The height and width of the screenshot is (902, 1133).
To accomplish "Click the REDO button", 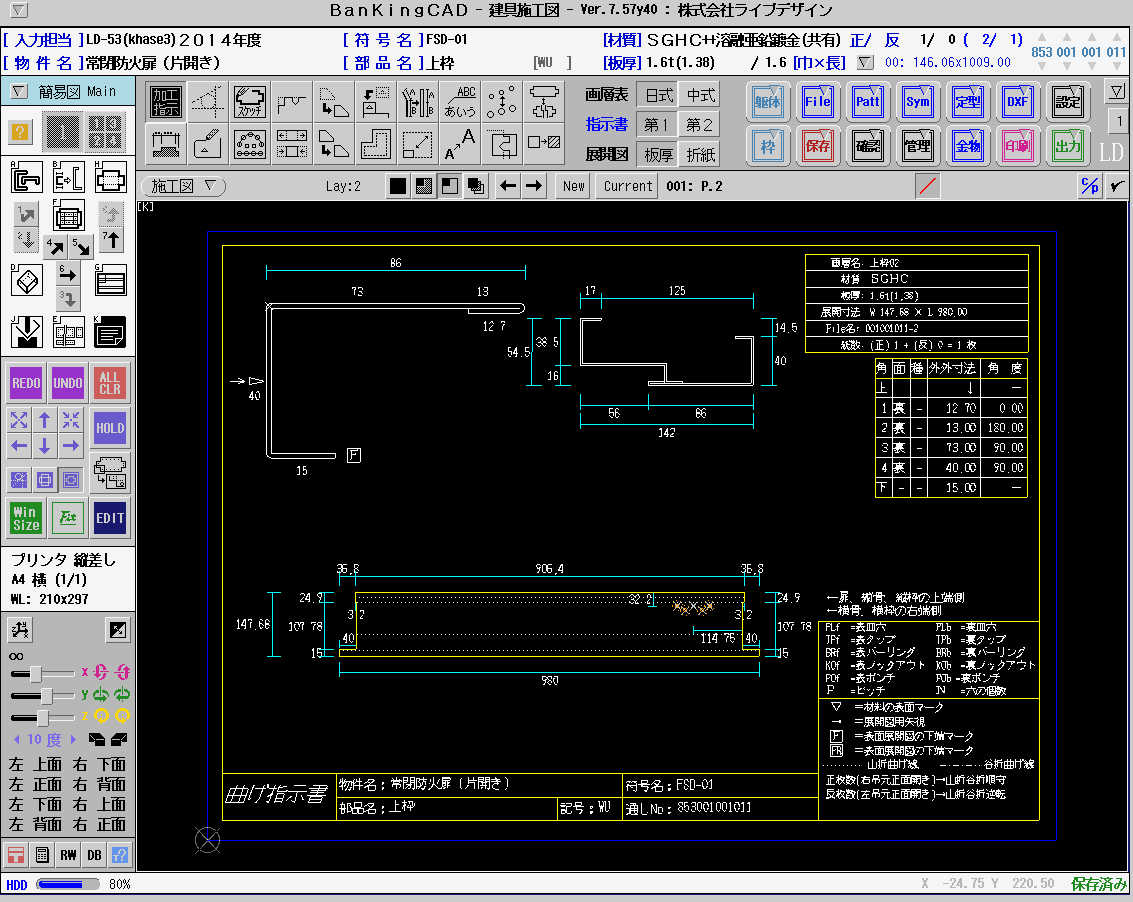I will coord(26,383).
